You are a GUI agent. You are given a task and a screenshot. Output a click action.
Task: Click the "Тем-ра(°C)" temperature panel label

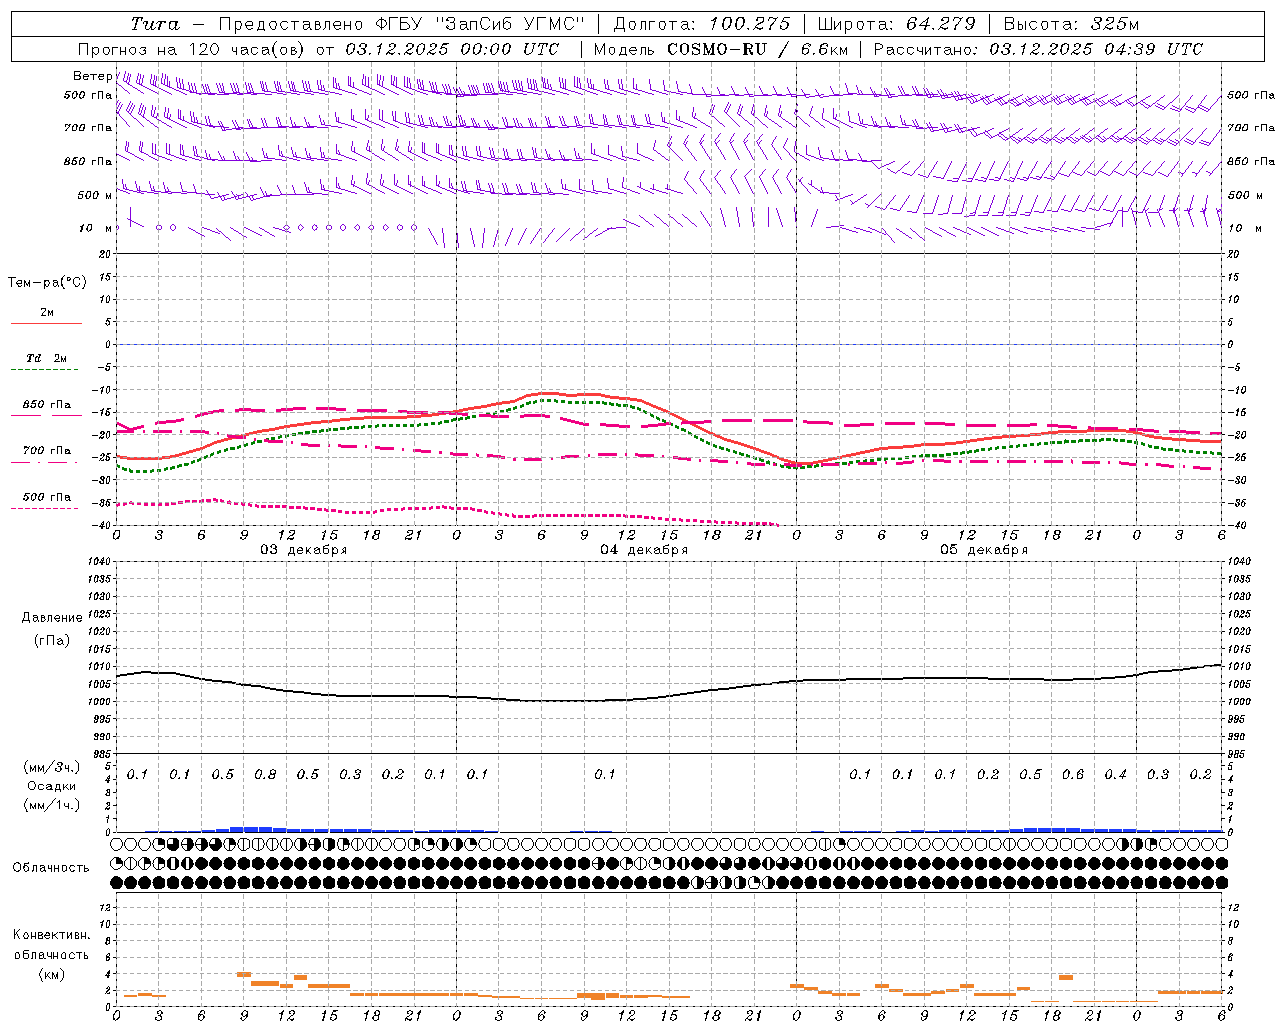pyautogui.click(x=47, y=283)
